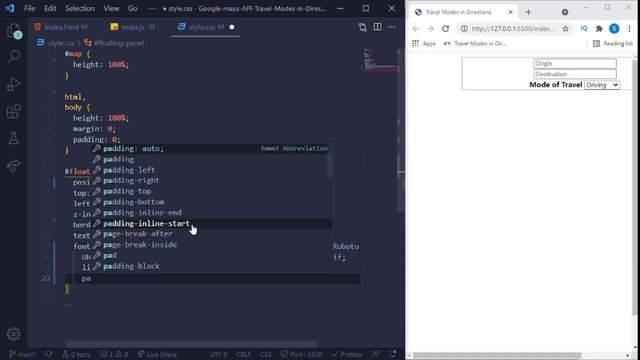Open the Extensions view
Image resolution: width=640 pixels, height=360 pixels.
click(x=13, y=111)
